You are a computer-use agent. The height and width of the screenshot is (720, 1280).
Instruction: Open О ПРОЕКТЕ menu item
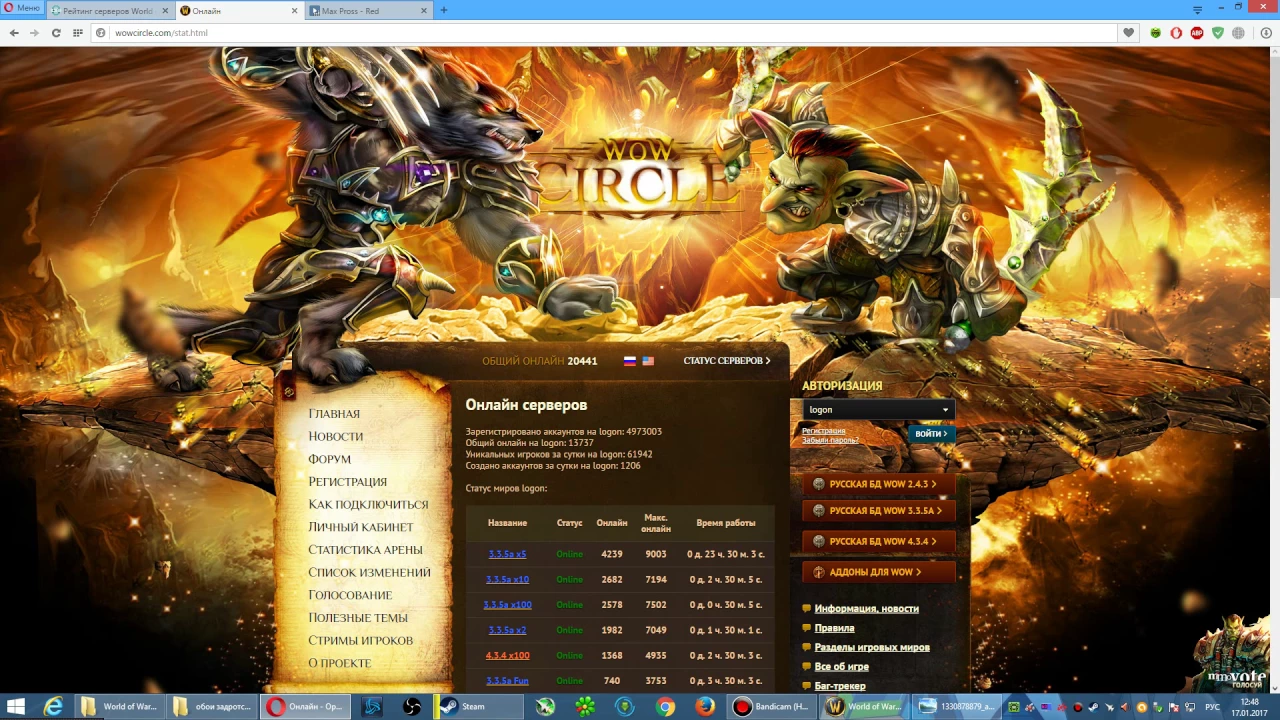coord(340,664)
